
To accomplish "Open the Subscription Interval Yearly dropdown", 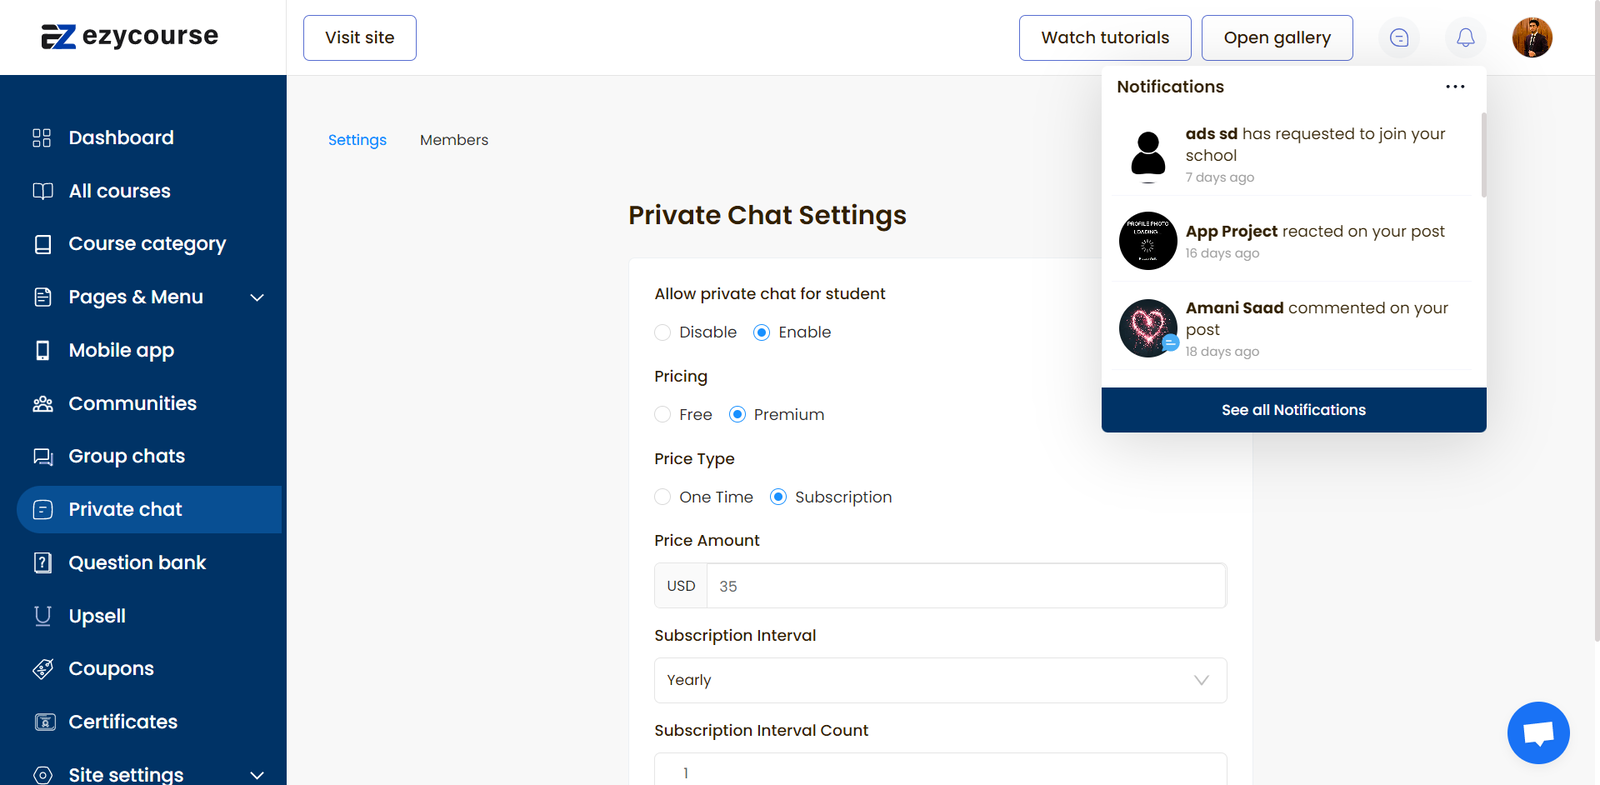I will (940, 681).
